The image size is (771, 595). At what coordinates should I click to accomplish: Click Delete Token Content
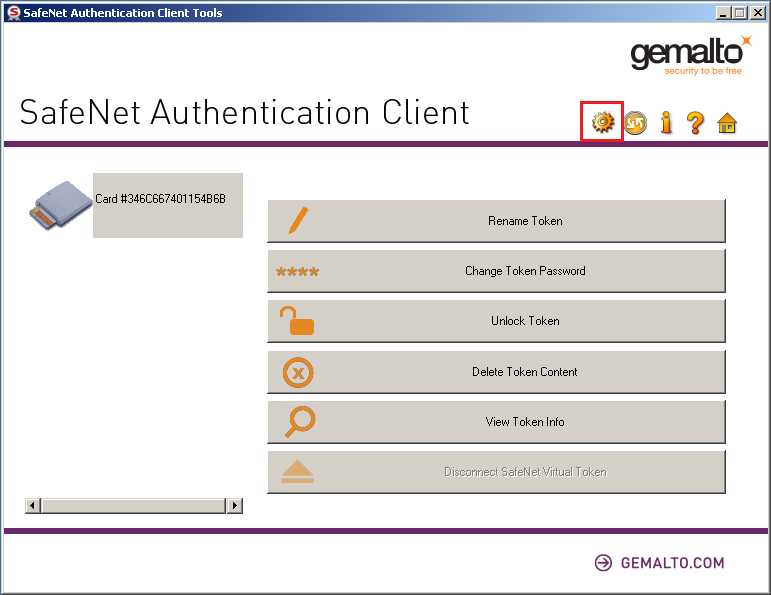coord(496,372)
